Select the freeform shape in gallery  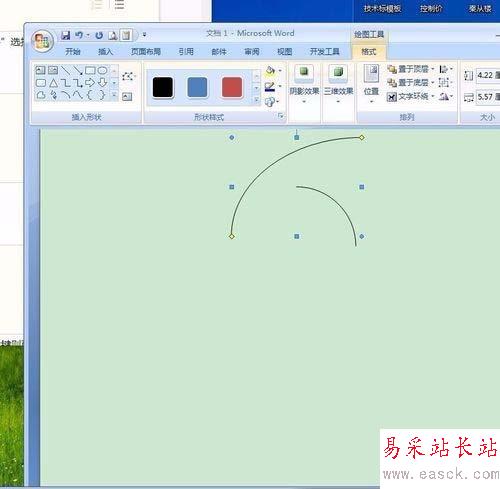(x=41, y=95)
